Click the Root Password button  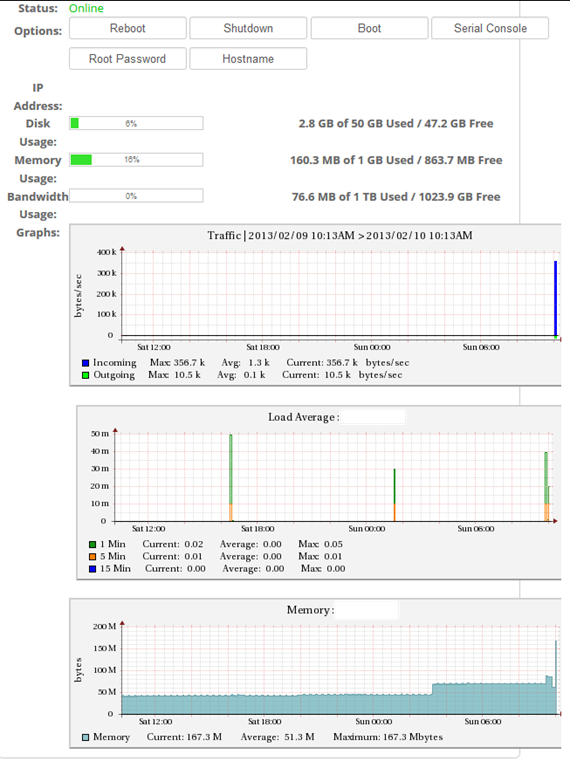[128, 59]
